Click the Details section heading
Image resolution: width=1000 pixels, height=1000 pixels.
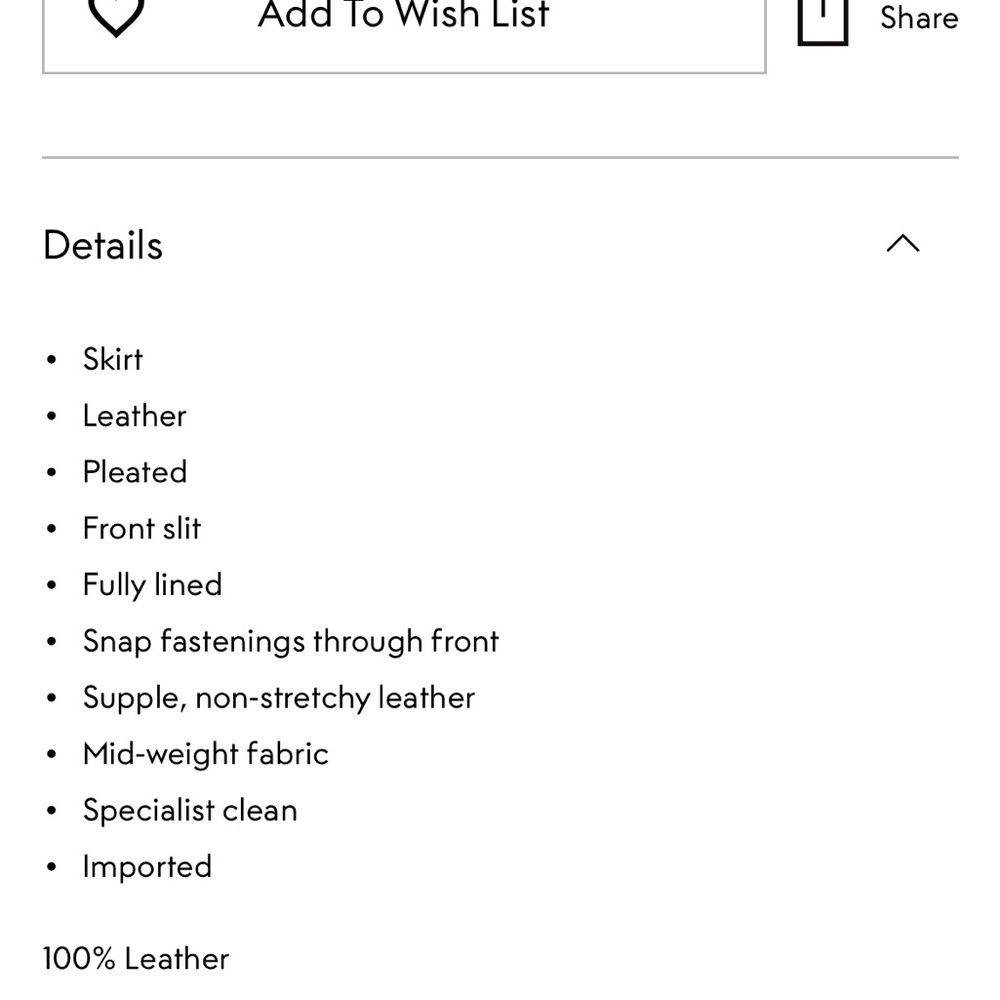(x=103, y=245)
